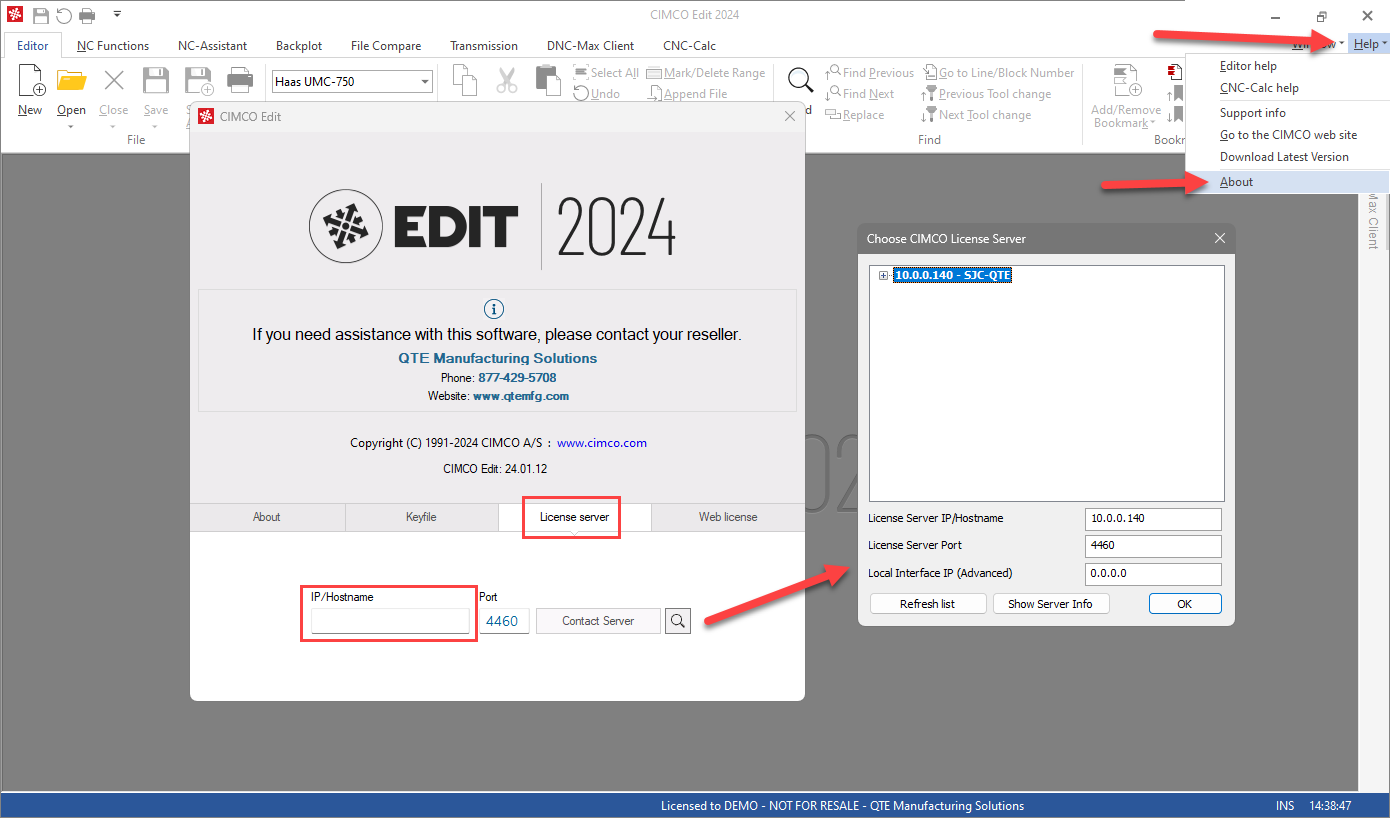Click the Cut scissors icon

507,80
